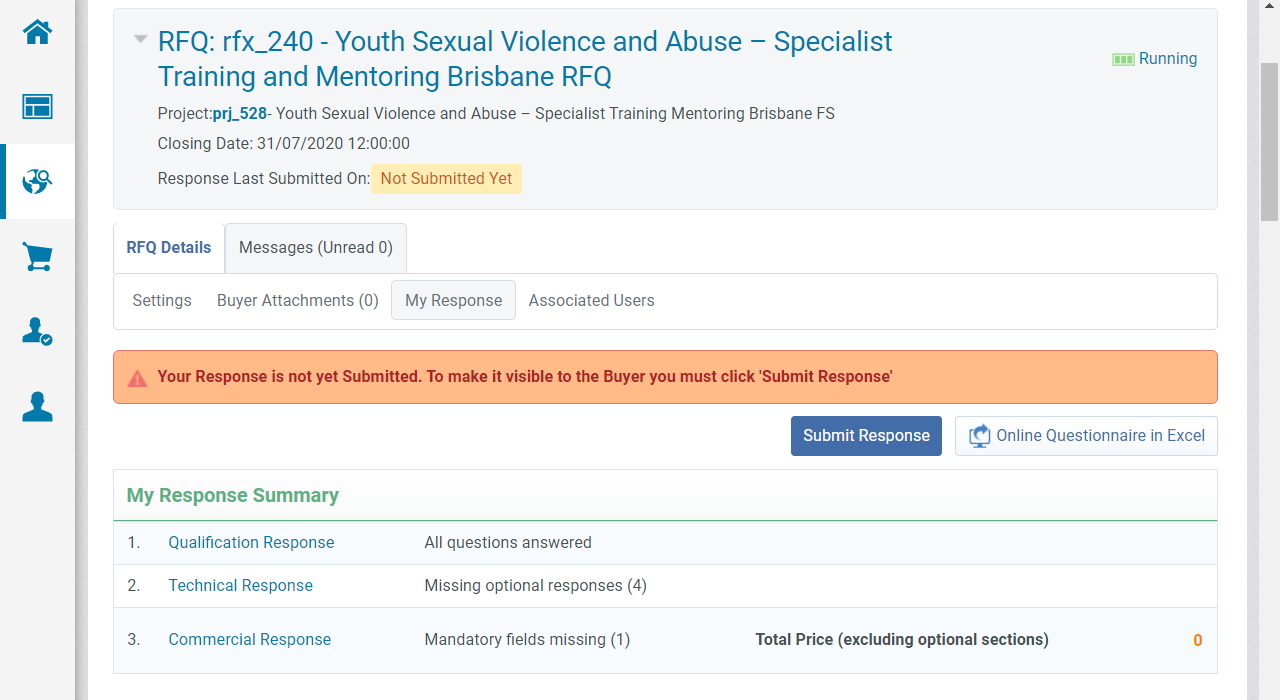Open the Messages (Unread 0) tab
The image size is (1280, 700).
click(x=316, y=248)
